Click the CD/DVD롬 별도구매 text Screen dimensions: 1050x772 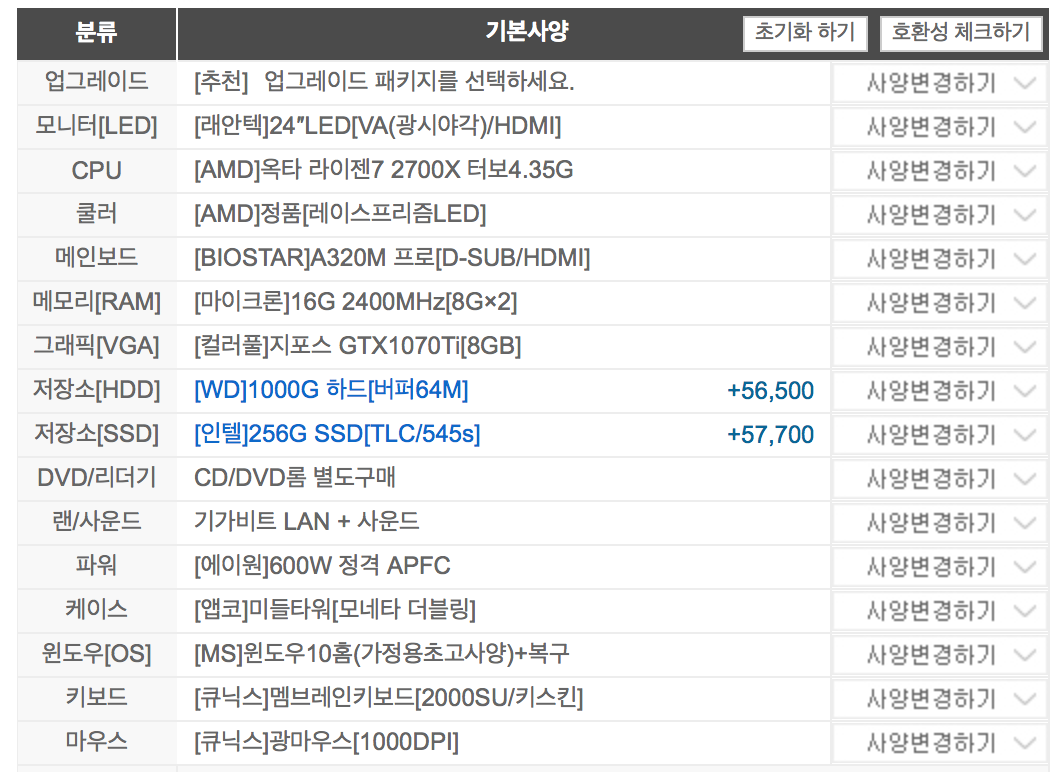[295, 478]
